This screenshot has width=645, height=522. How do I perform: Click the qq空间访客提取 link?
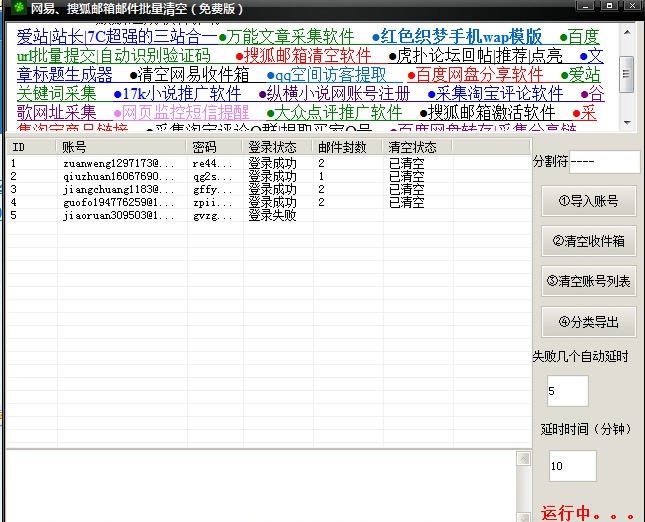click(333, 75)
